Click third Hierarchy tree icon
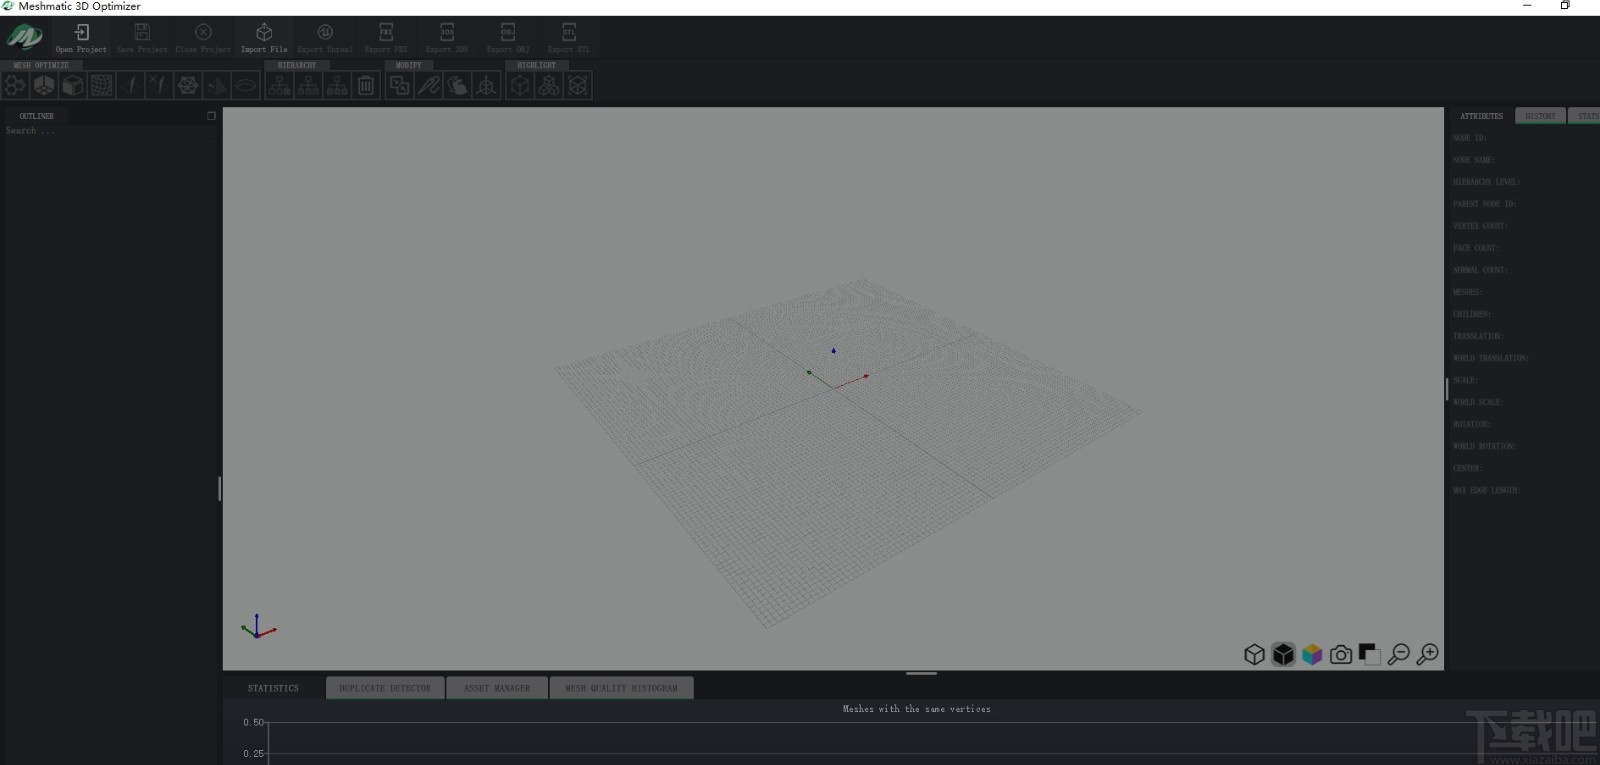The width and height of the screenshot is (1600, 765). click(337, 86)
